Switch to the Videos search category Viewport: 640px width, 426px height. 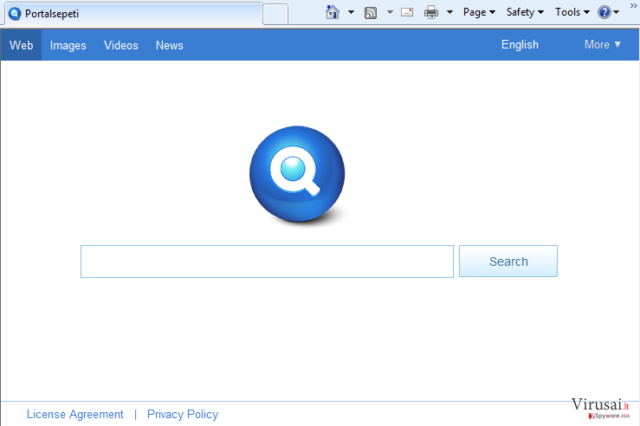coord(121,45)
